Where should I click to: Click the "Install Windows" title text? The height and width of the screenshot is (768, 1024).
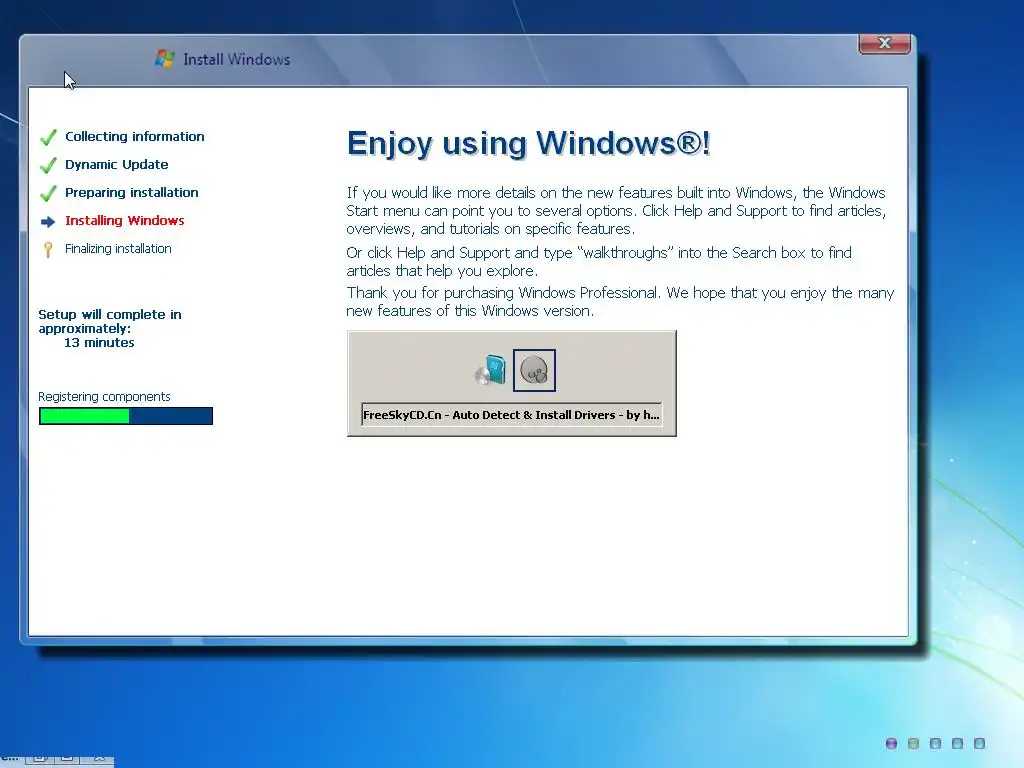click(x=236, y=59)
